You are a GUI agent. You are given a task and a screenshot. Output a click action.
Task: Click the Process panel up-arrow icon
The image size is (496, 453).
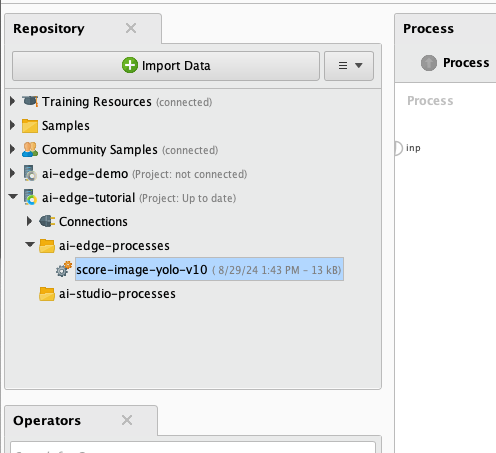click(x=429, y=63)
